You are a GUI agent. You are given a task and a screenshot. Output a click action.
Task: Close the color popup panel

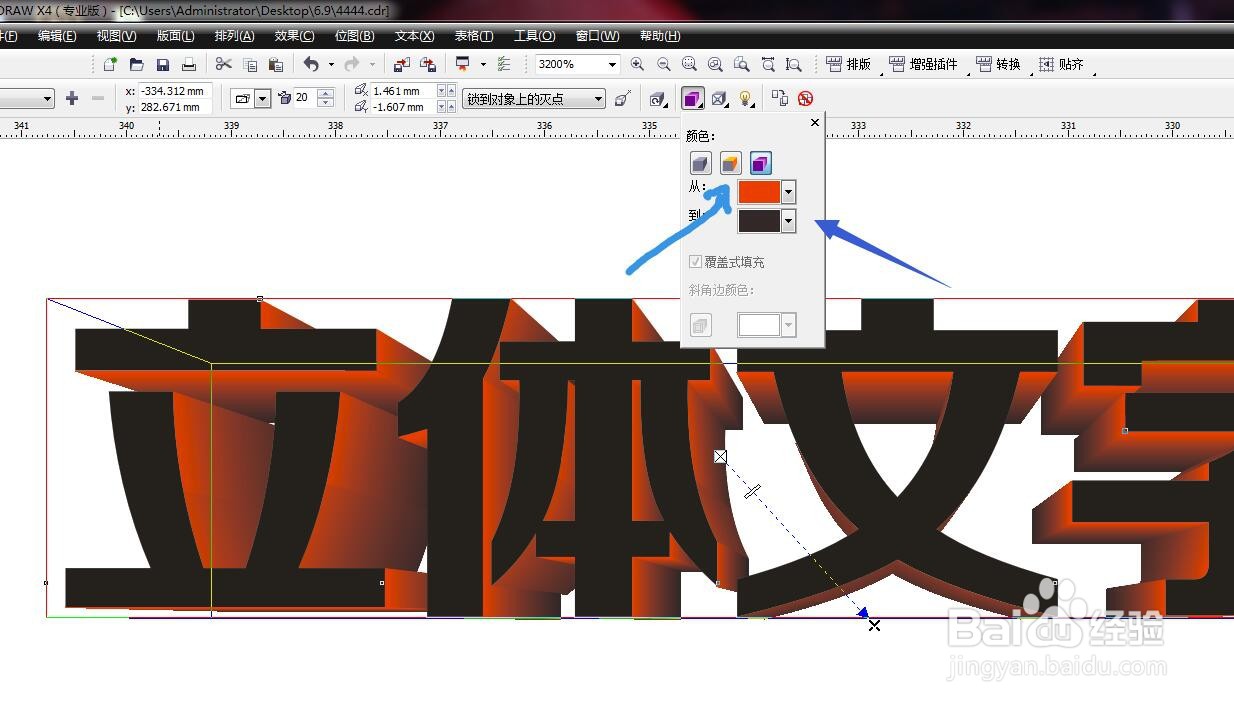[814, 122]
